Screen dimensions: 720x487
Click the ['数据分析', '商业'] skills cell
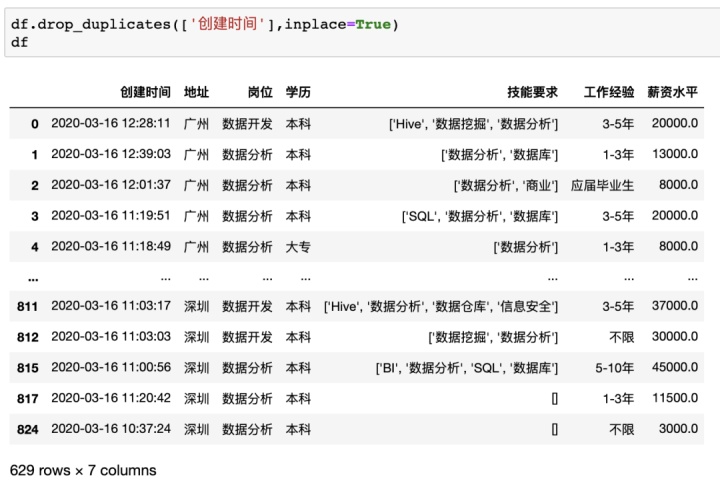pyautogui.click(x=506, y=185)
